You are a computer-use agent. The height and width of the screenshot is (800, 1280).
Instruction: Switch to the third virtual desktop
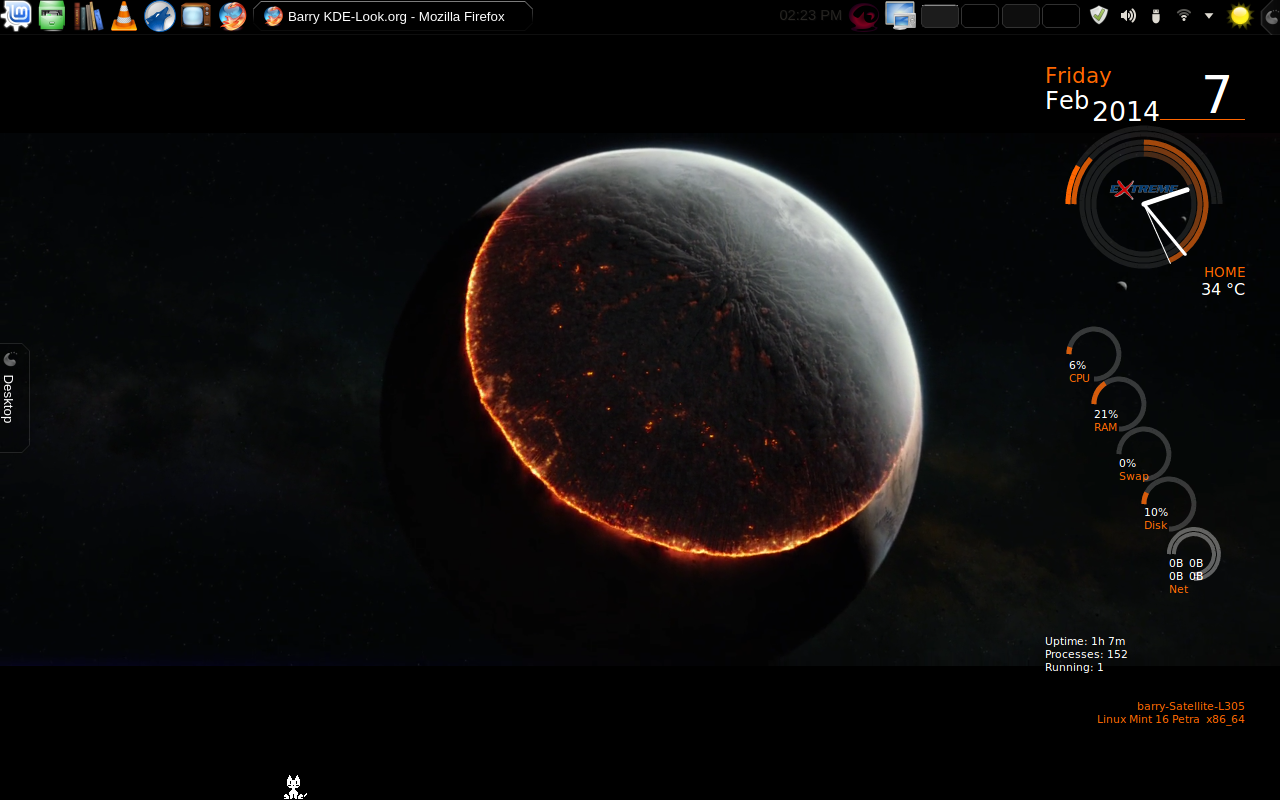[x=1021, y=16]
